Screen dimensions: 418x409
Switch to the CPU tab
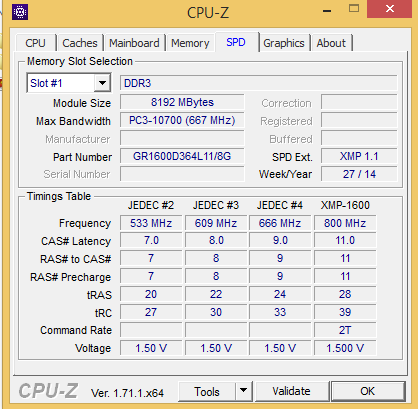pos(35,43)
